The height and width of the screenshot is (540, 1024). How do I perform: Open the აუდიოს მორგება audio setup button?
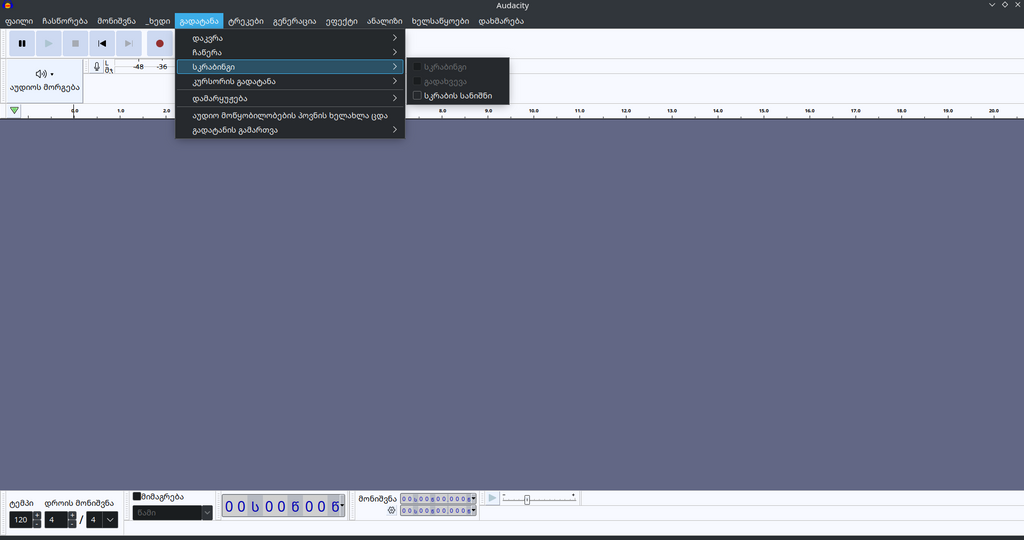click(44, 80)
